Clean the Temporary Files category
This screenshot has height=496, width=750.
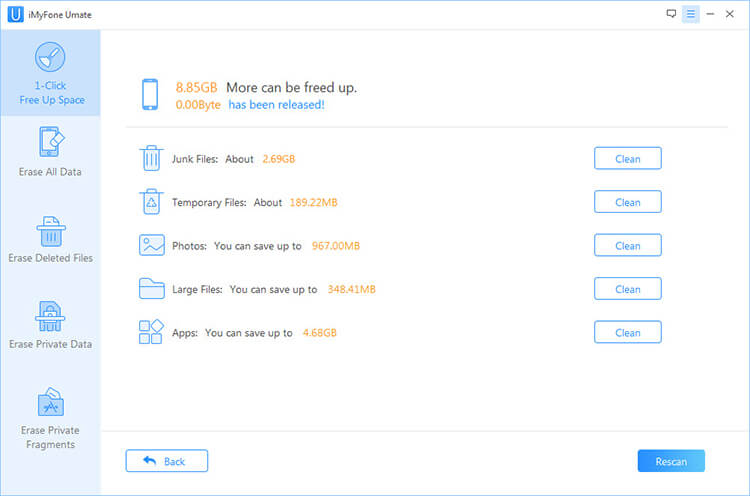click(x=628, y=202)
